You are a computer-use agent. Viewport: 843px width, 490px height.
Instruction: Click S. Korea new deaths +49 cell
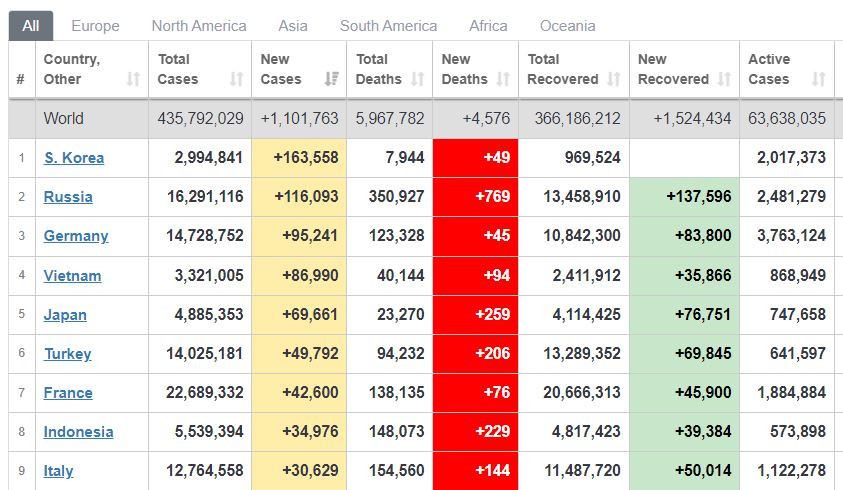[x=475, y=158]
